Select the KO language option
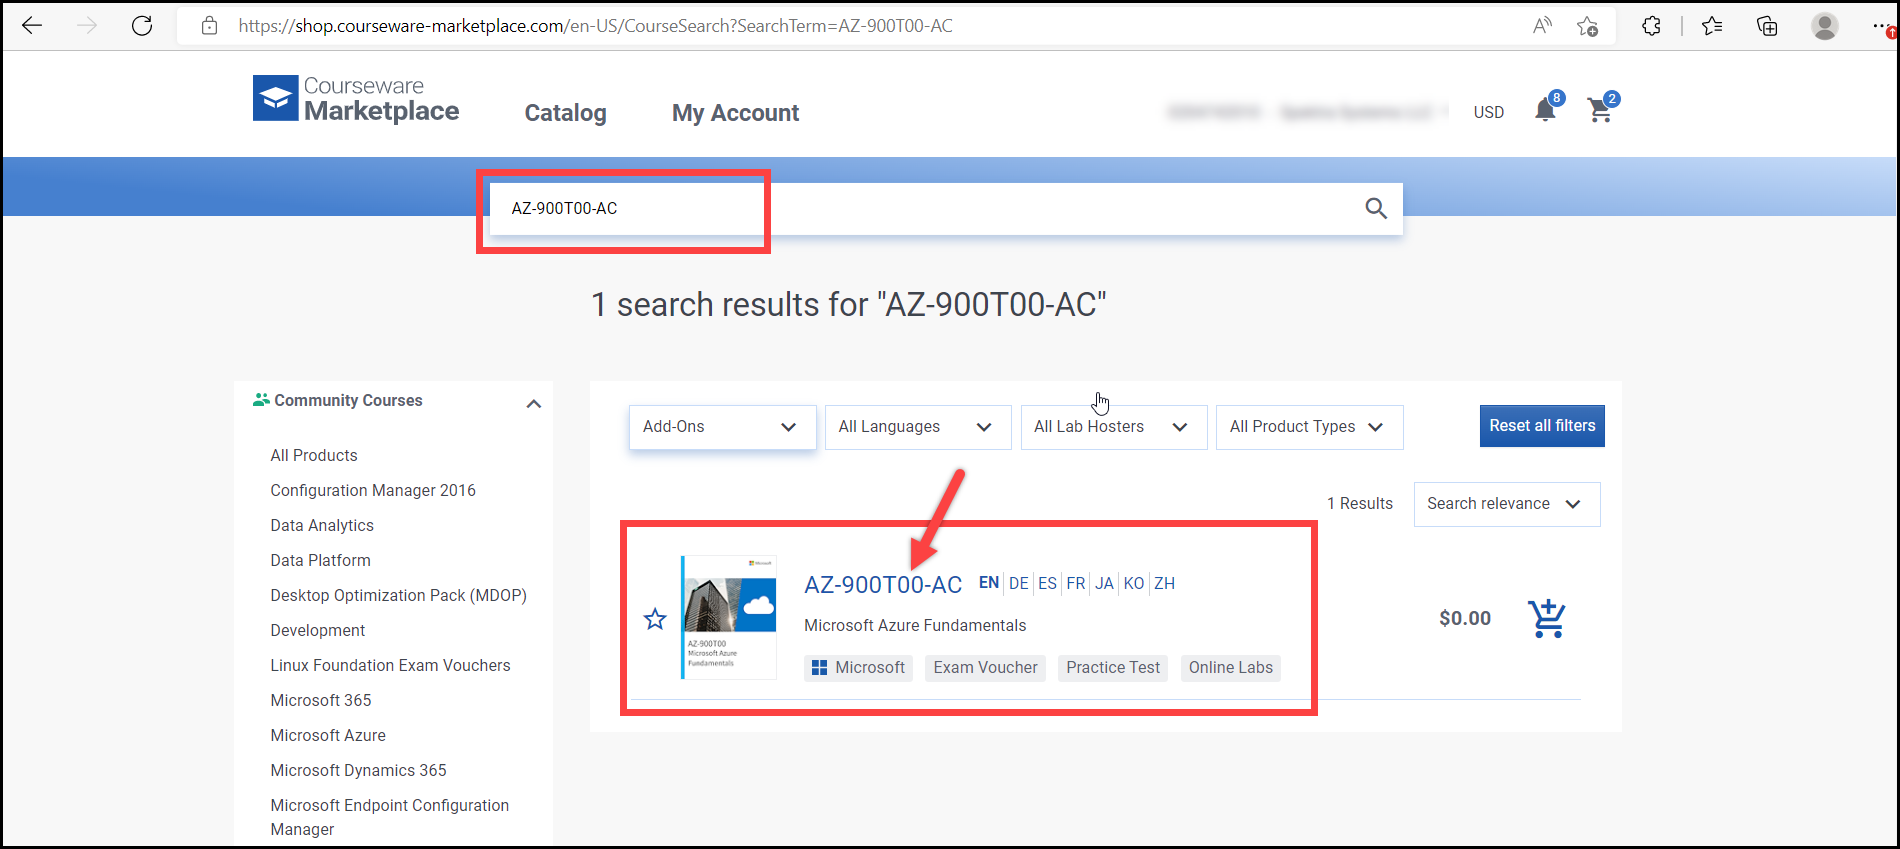The height and width of the screenshot is (849, 1900). coord(1134,583)
